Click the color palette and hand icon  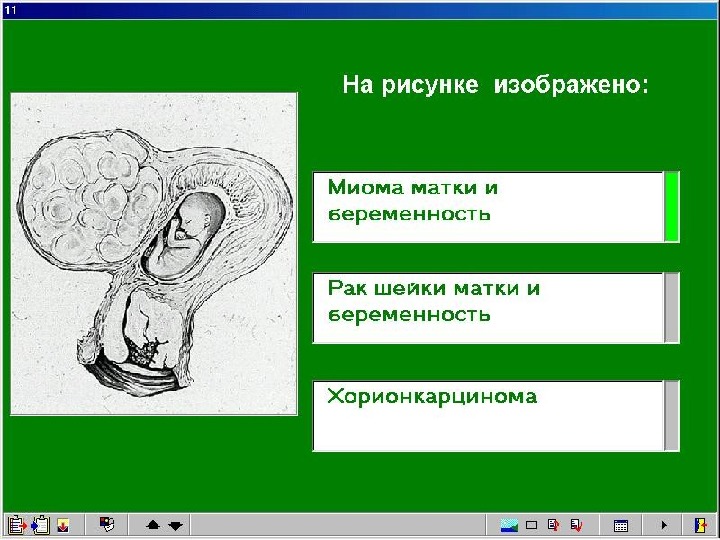(x=107, y=524)
